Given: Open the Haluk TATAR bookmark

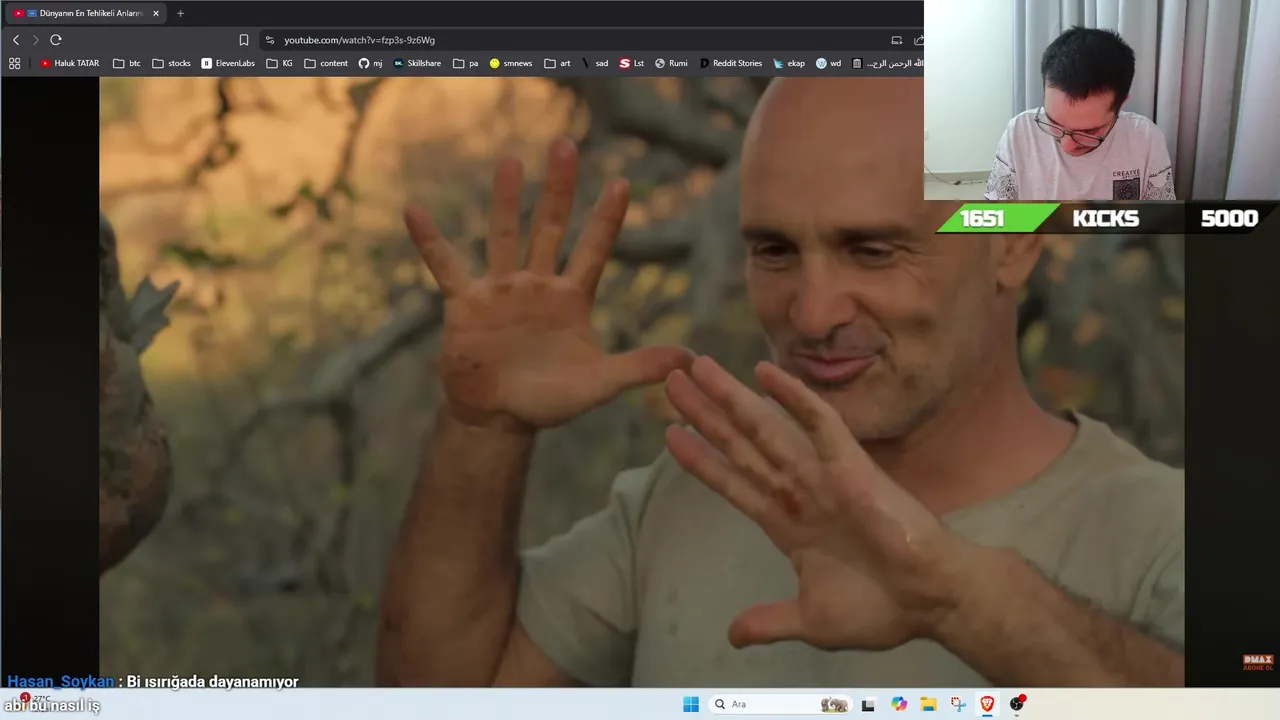Looking at the screenshot, I should tap(70, 63).
